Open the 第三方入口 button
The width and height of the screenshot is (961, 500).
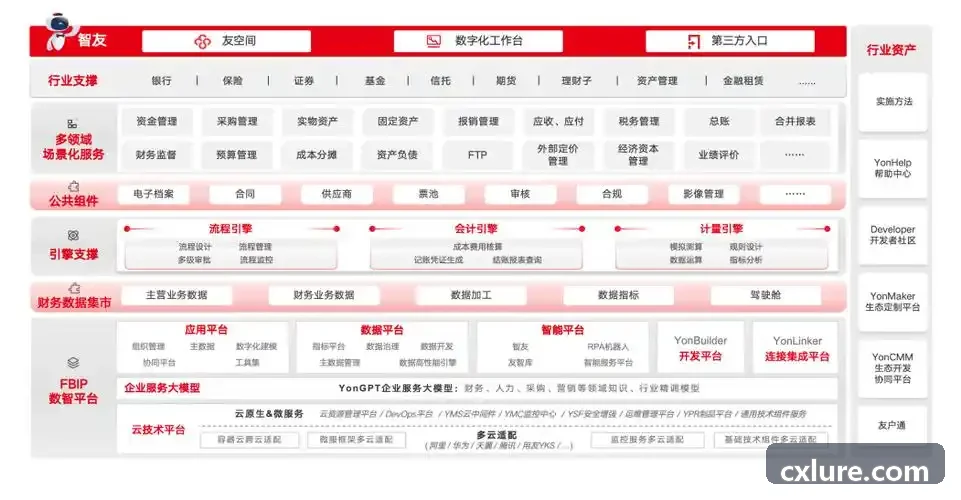[x=730, y=41]
